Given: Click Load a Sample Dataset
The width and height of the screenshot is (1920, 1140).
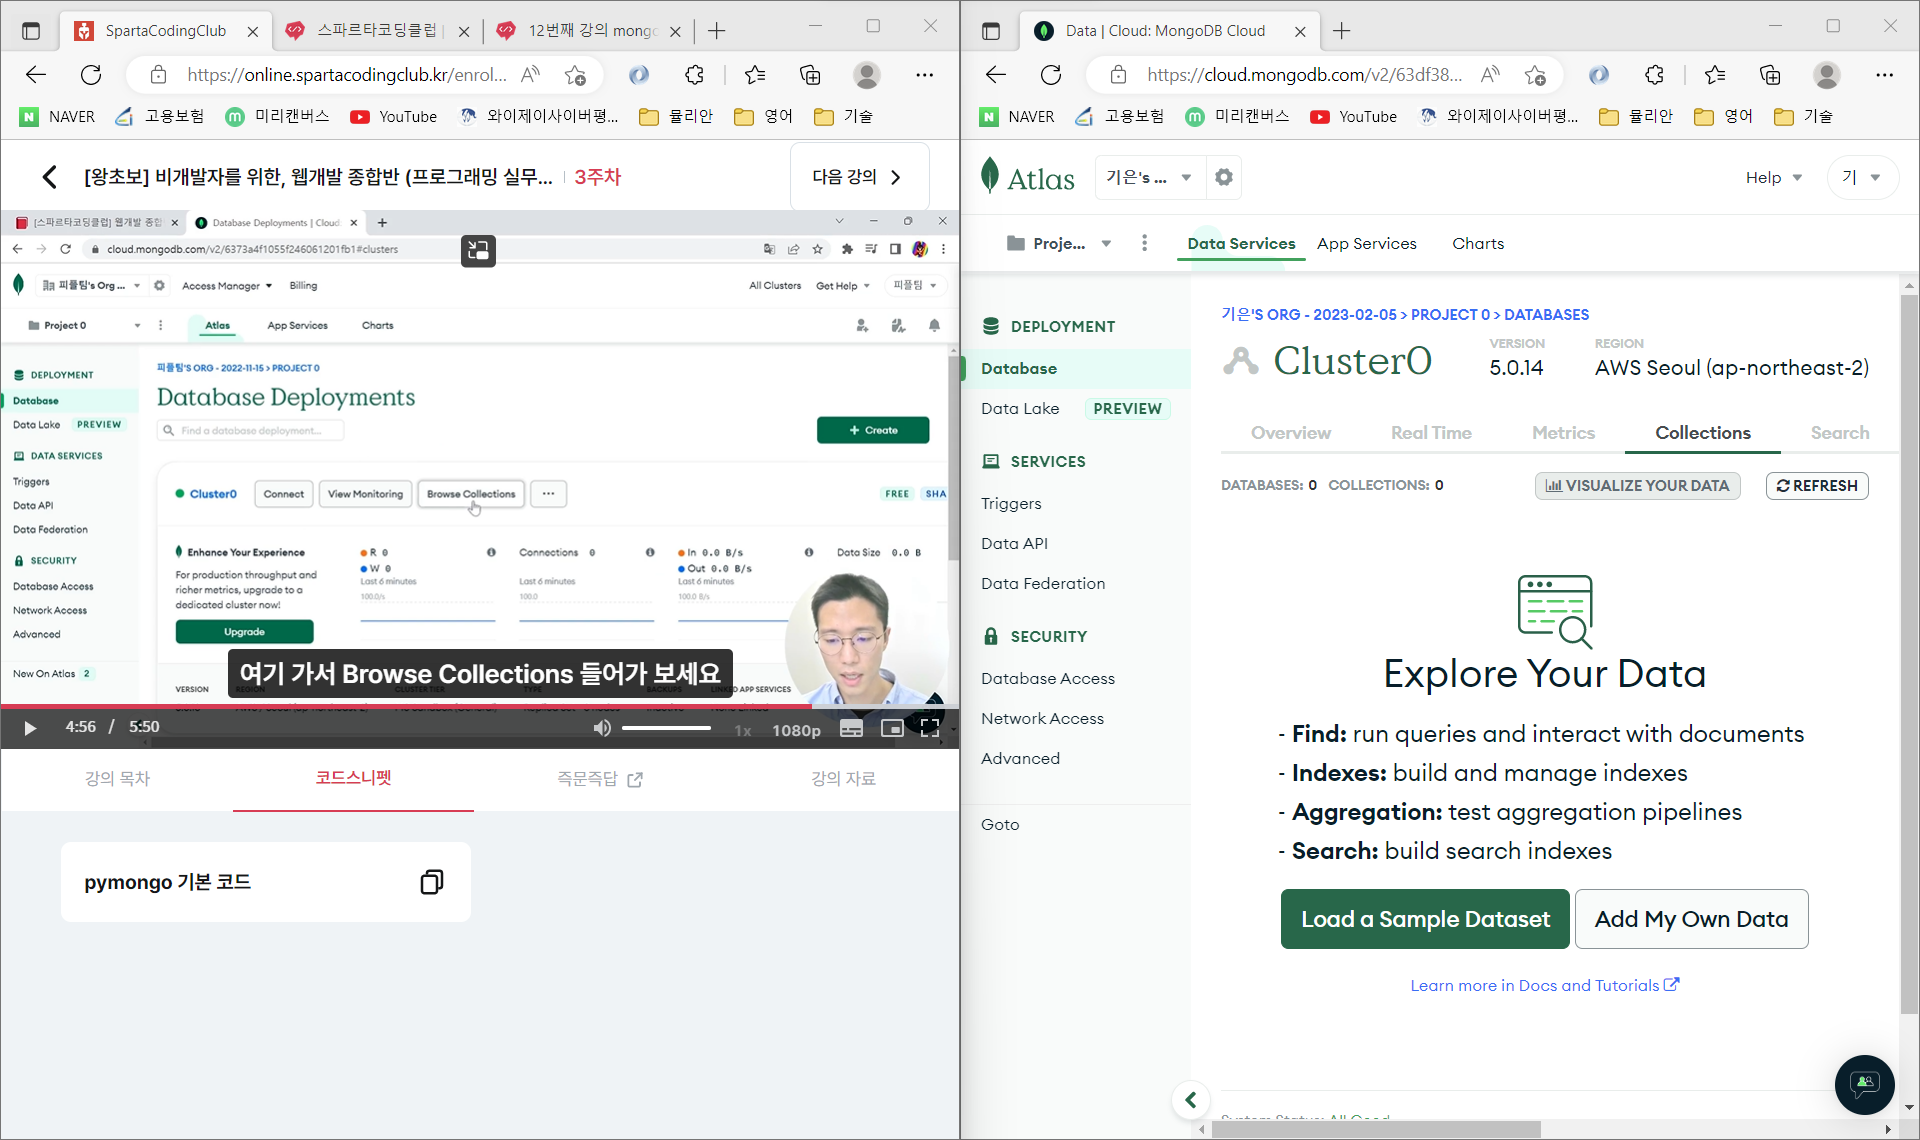Looking at the screenshot, I should (1425, 919).
